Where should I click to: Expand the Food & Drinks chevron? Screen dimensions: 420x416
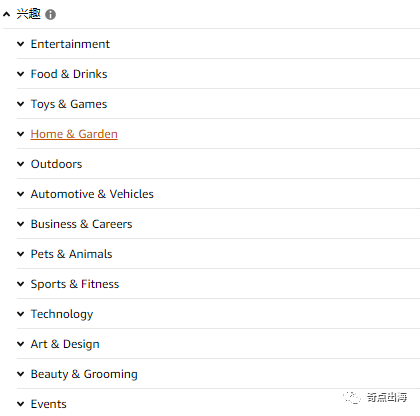pos(21,74)
